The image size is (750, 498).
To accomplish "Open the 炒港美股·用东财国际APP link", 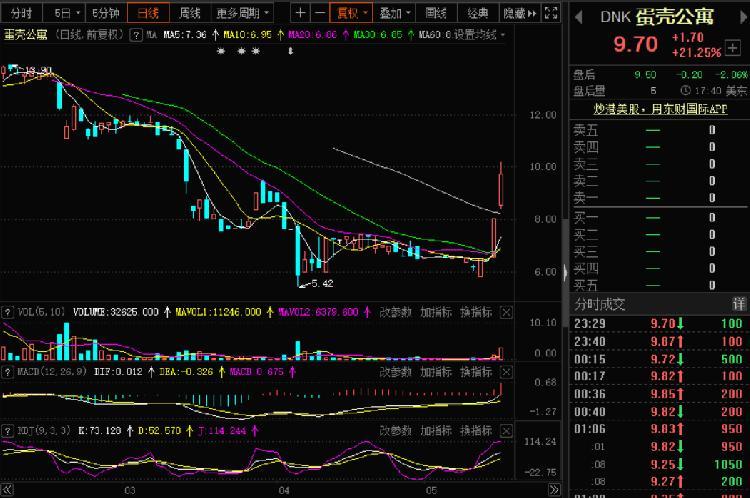I will click(660, 107).
